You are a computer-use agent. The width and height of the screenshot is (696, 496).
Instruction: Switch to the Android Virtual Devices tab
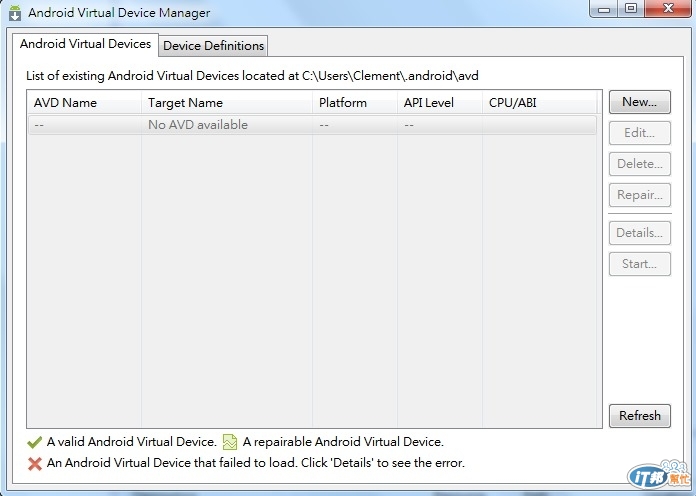pos(85,44)
